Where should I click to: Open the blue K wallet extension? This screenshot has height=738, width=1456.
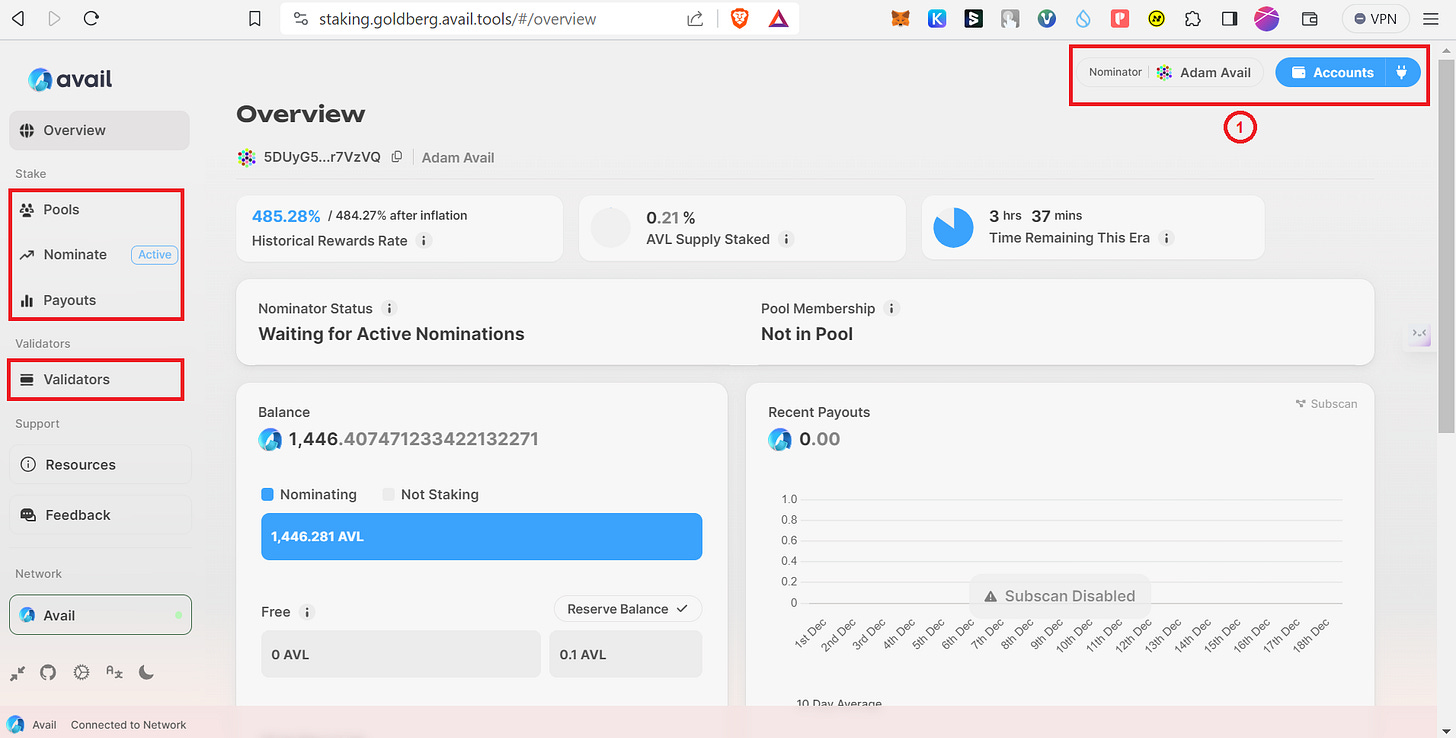[x=937, y=18]
